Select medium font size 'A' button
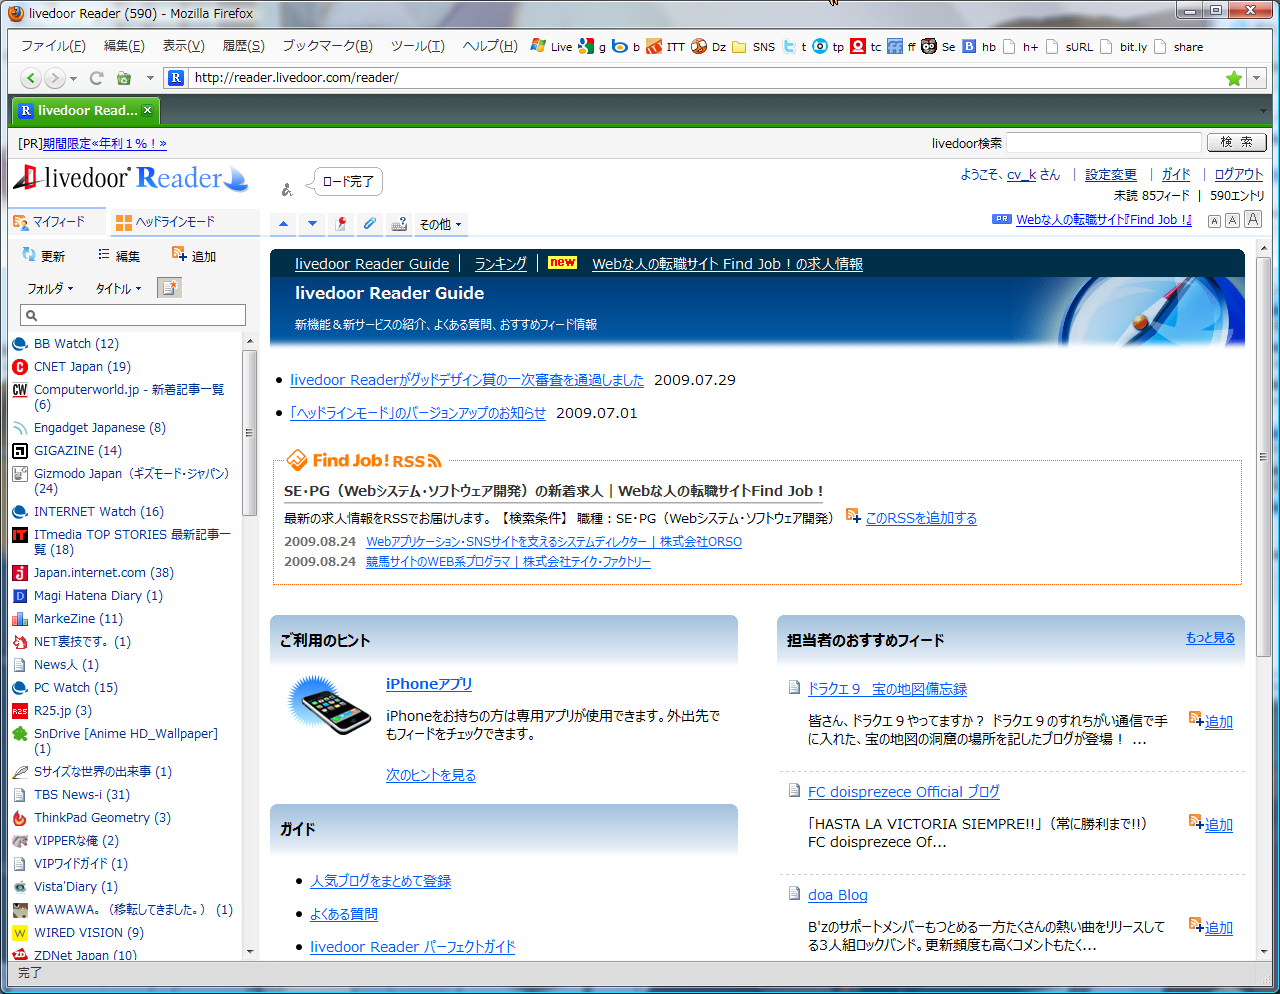 [1232, 220]
